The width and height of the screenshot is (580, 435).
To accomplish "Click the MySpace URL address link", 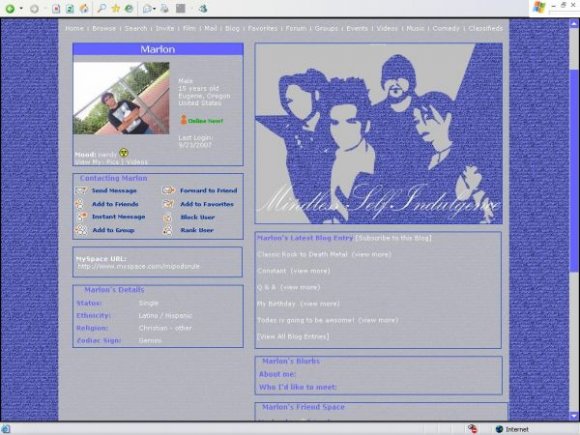I will pyautogui.click(x=138, y=266).
